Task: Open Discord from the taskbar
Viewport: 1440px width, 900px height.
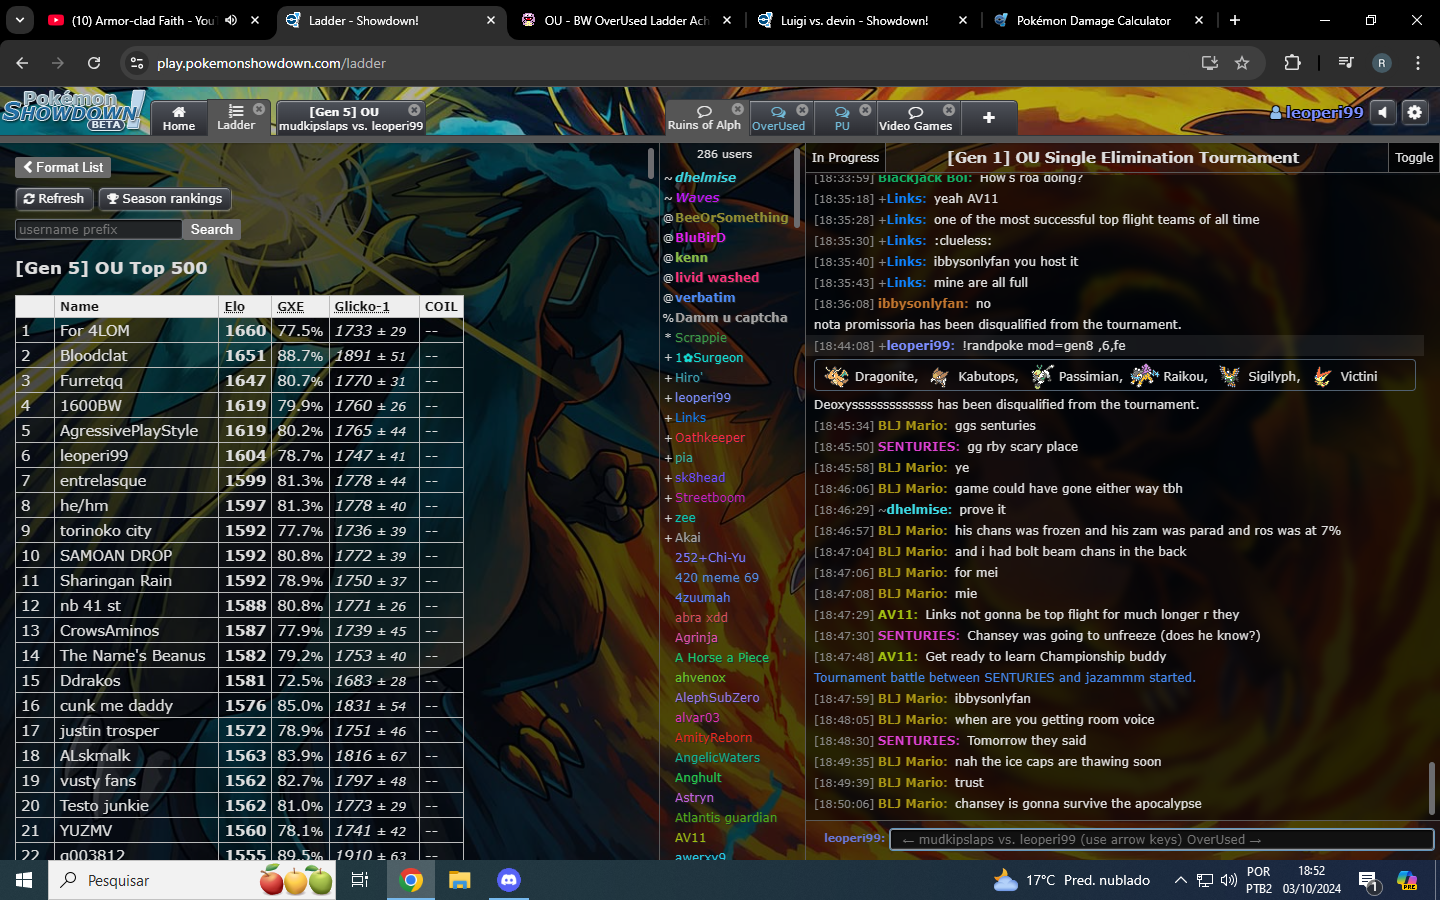Action: coord(509,880)
